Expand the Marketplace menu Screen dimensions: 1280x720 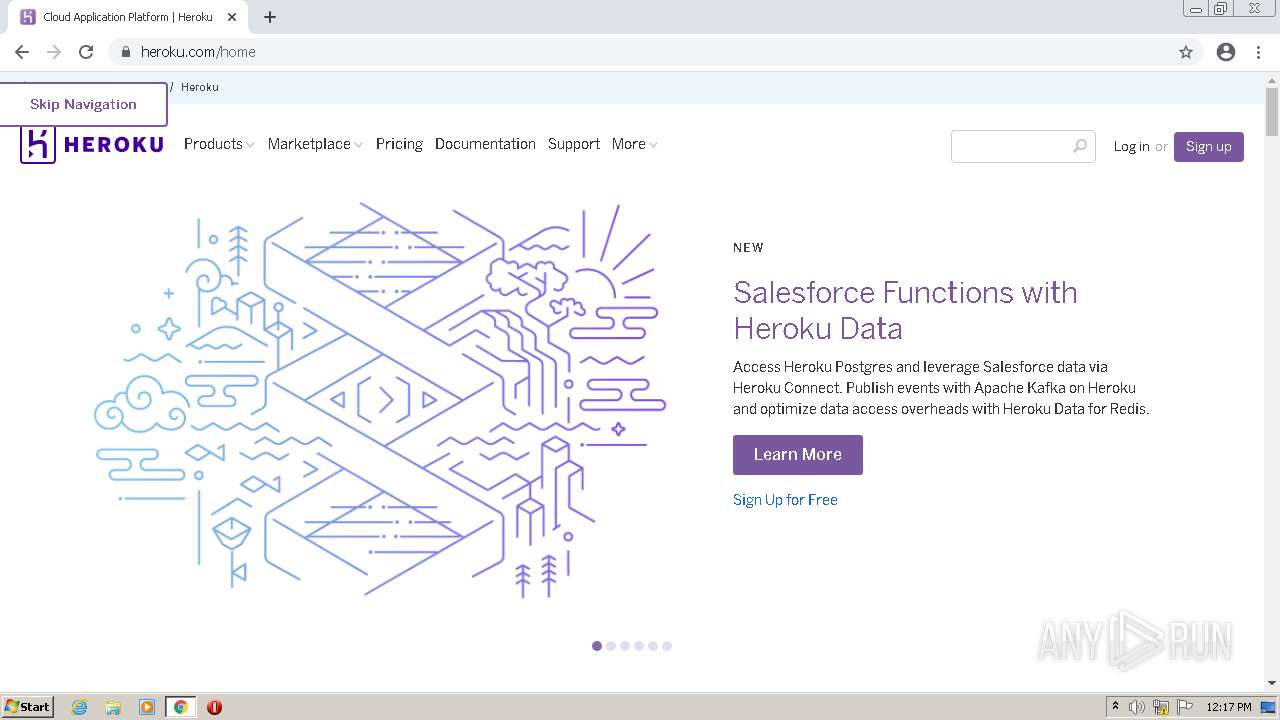pos(315,144)
